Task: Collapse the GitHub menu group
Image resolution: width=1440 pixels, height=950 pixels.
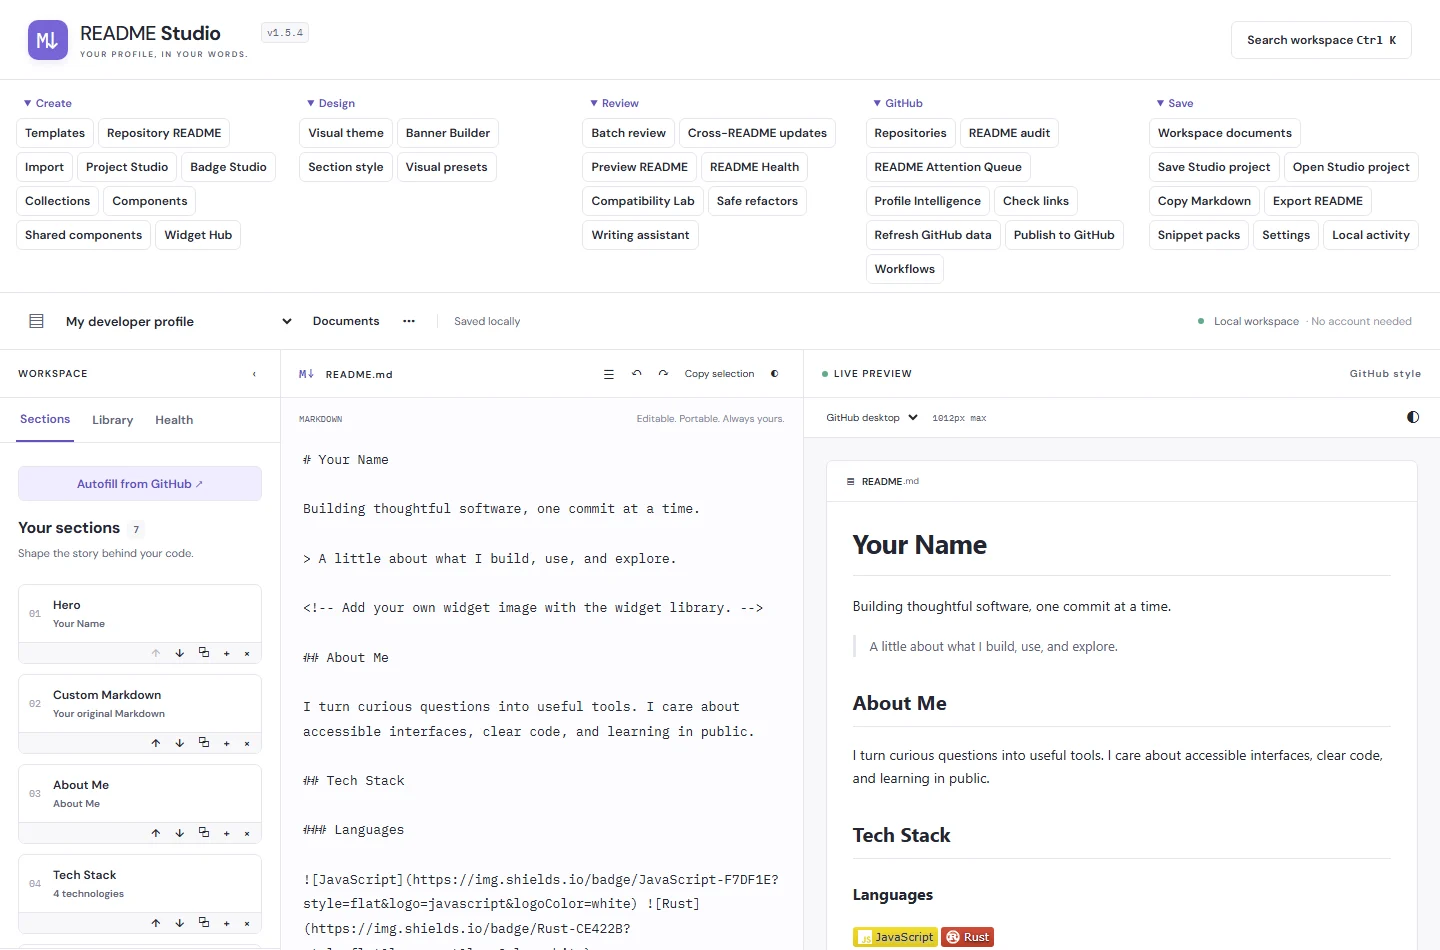Action: click(x=898, y=103)
